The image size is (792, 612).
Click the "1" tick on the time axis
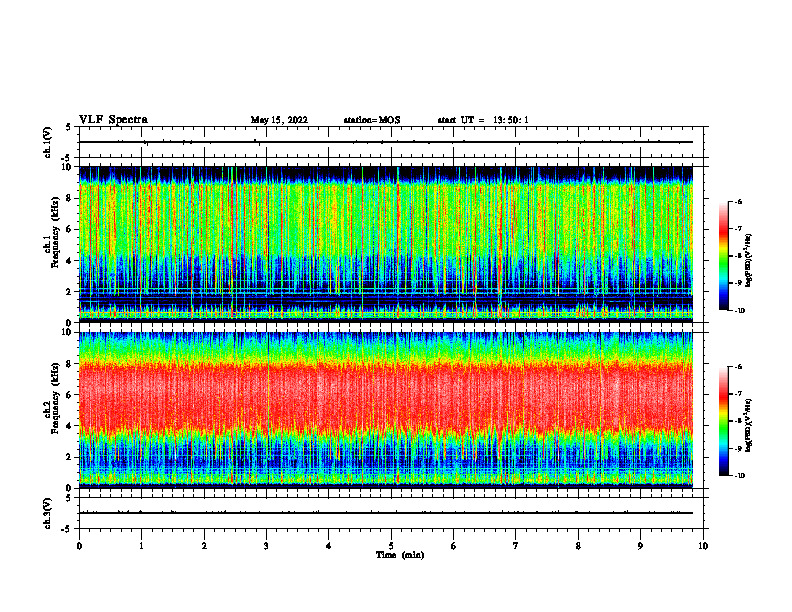pos(141,546)
